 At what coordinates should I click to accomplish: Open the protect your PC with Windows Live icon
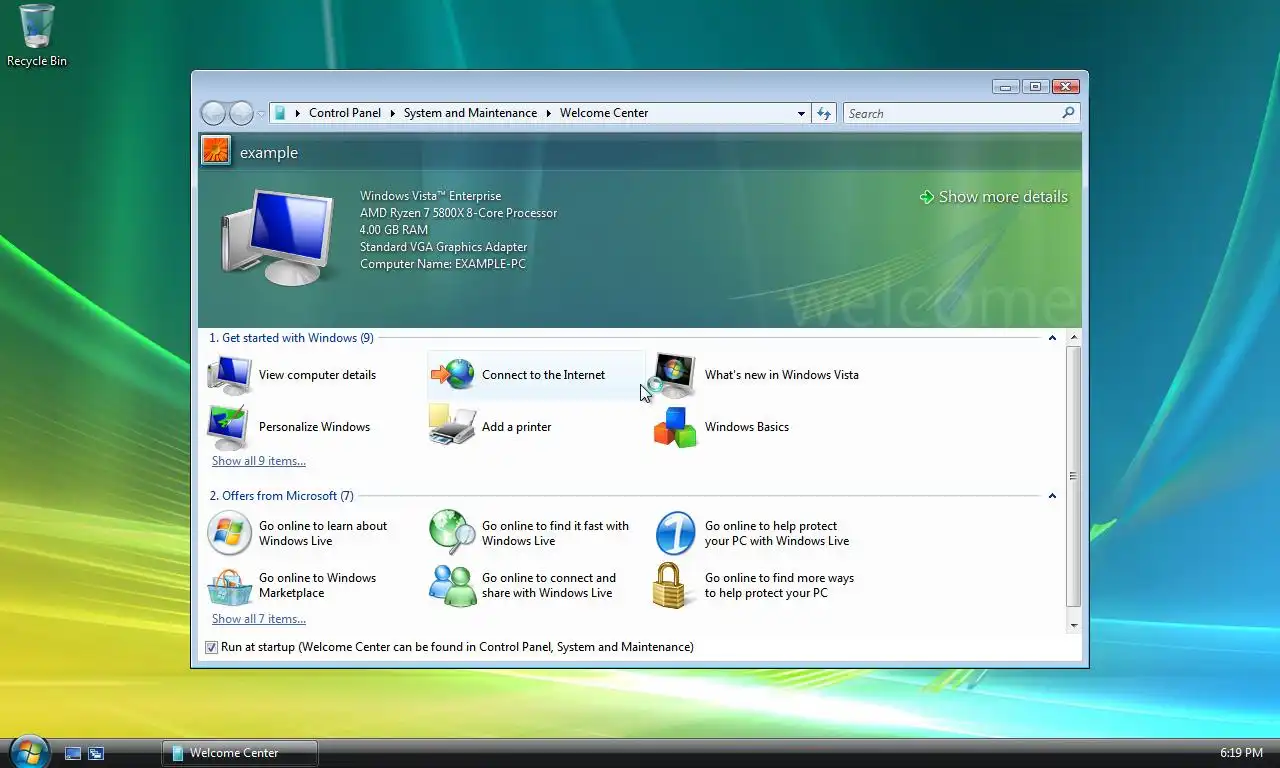[x=675, y=533]
